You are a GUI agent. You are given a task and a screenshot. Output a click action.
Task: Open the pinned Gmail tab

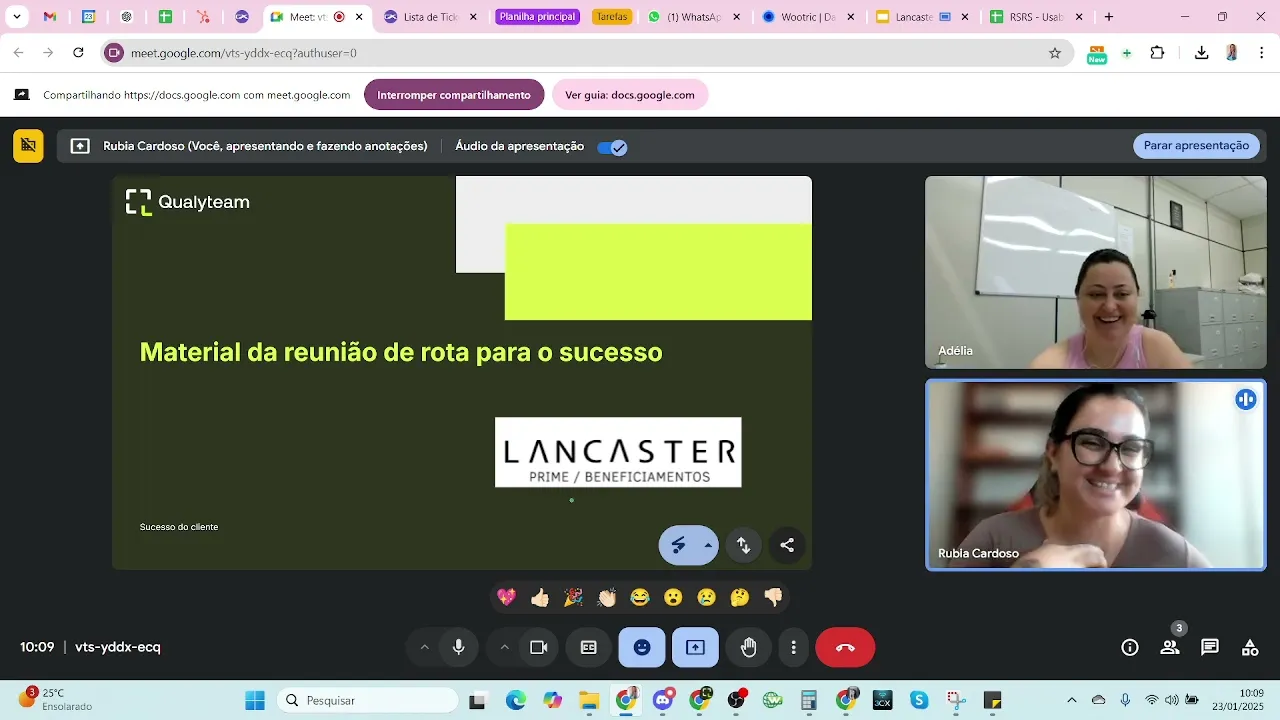[x=50, y=17]
